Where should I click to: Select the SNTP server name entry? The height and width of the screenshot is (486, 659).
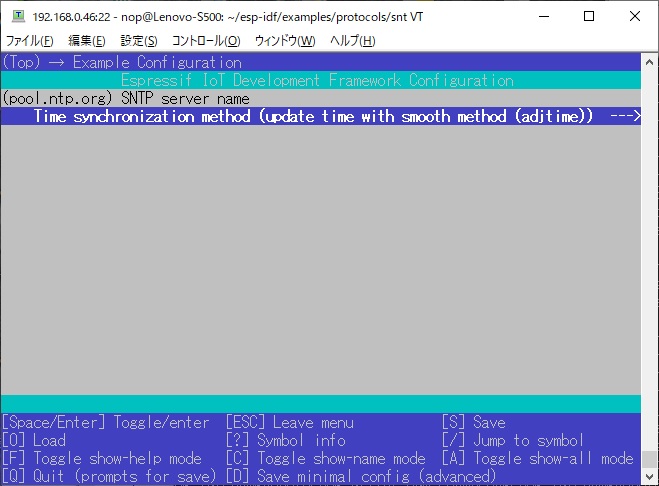[321, 98]
